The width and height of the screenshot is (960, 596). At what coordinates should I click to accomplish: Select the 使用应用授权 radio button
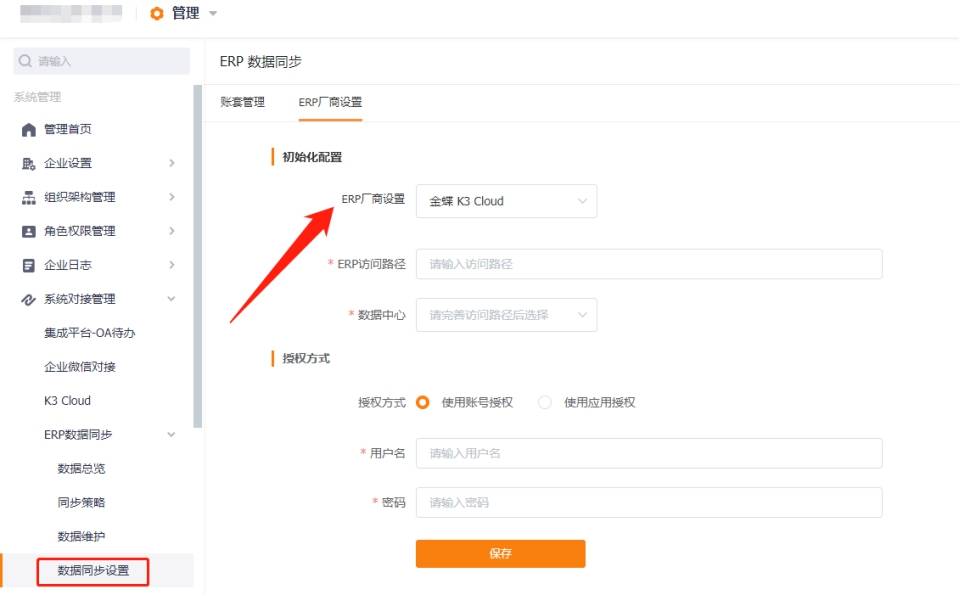[544, 402]
